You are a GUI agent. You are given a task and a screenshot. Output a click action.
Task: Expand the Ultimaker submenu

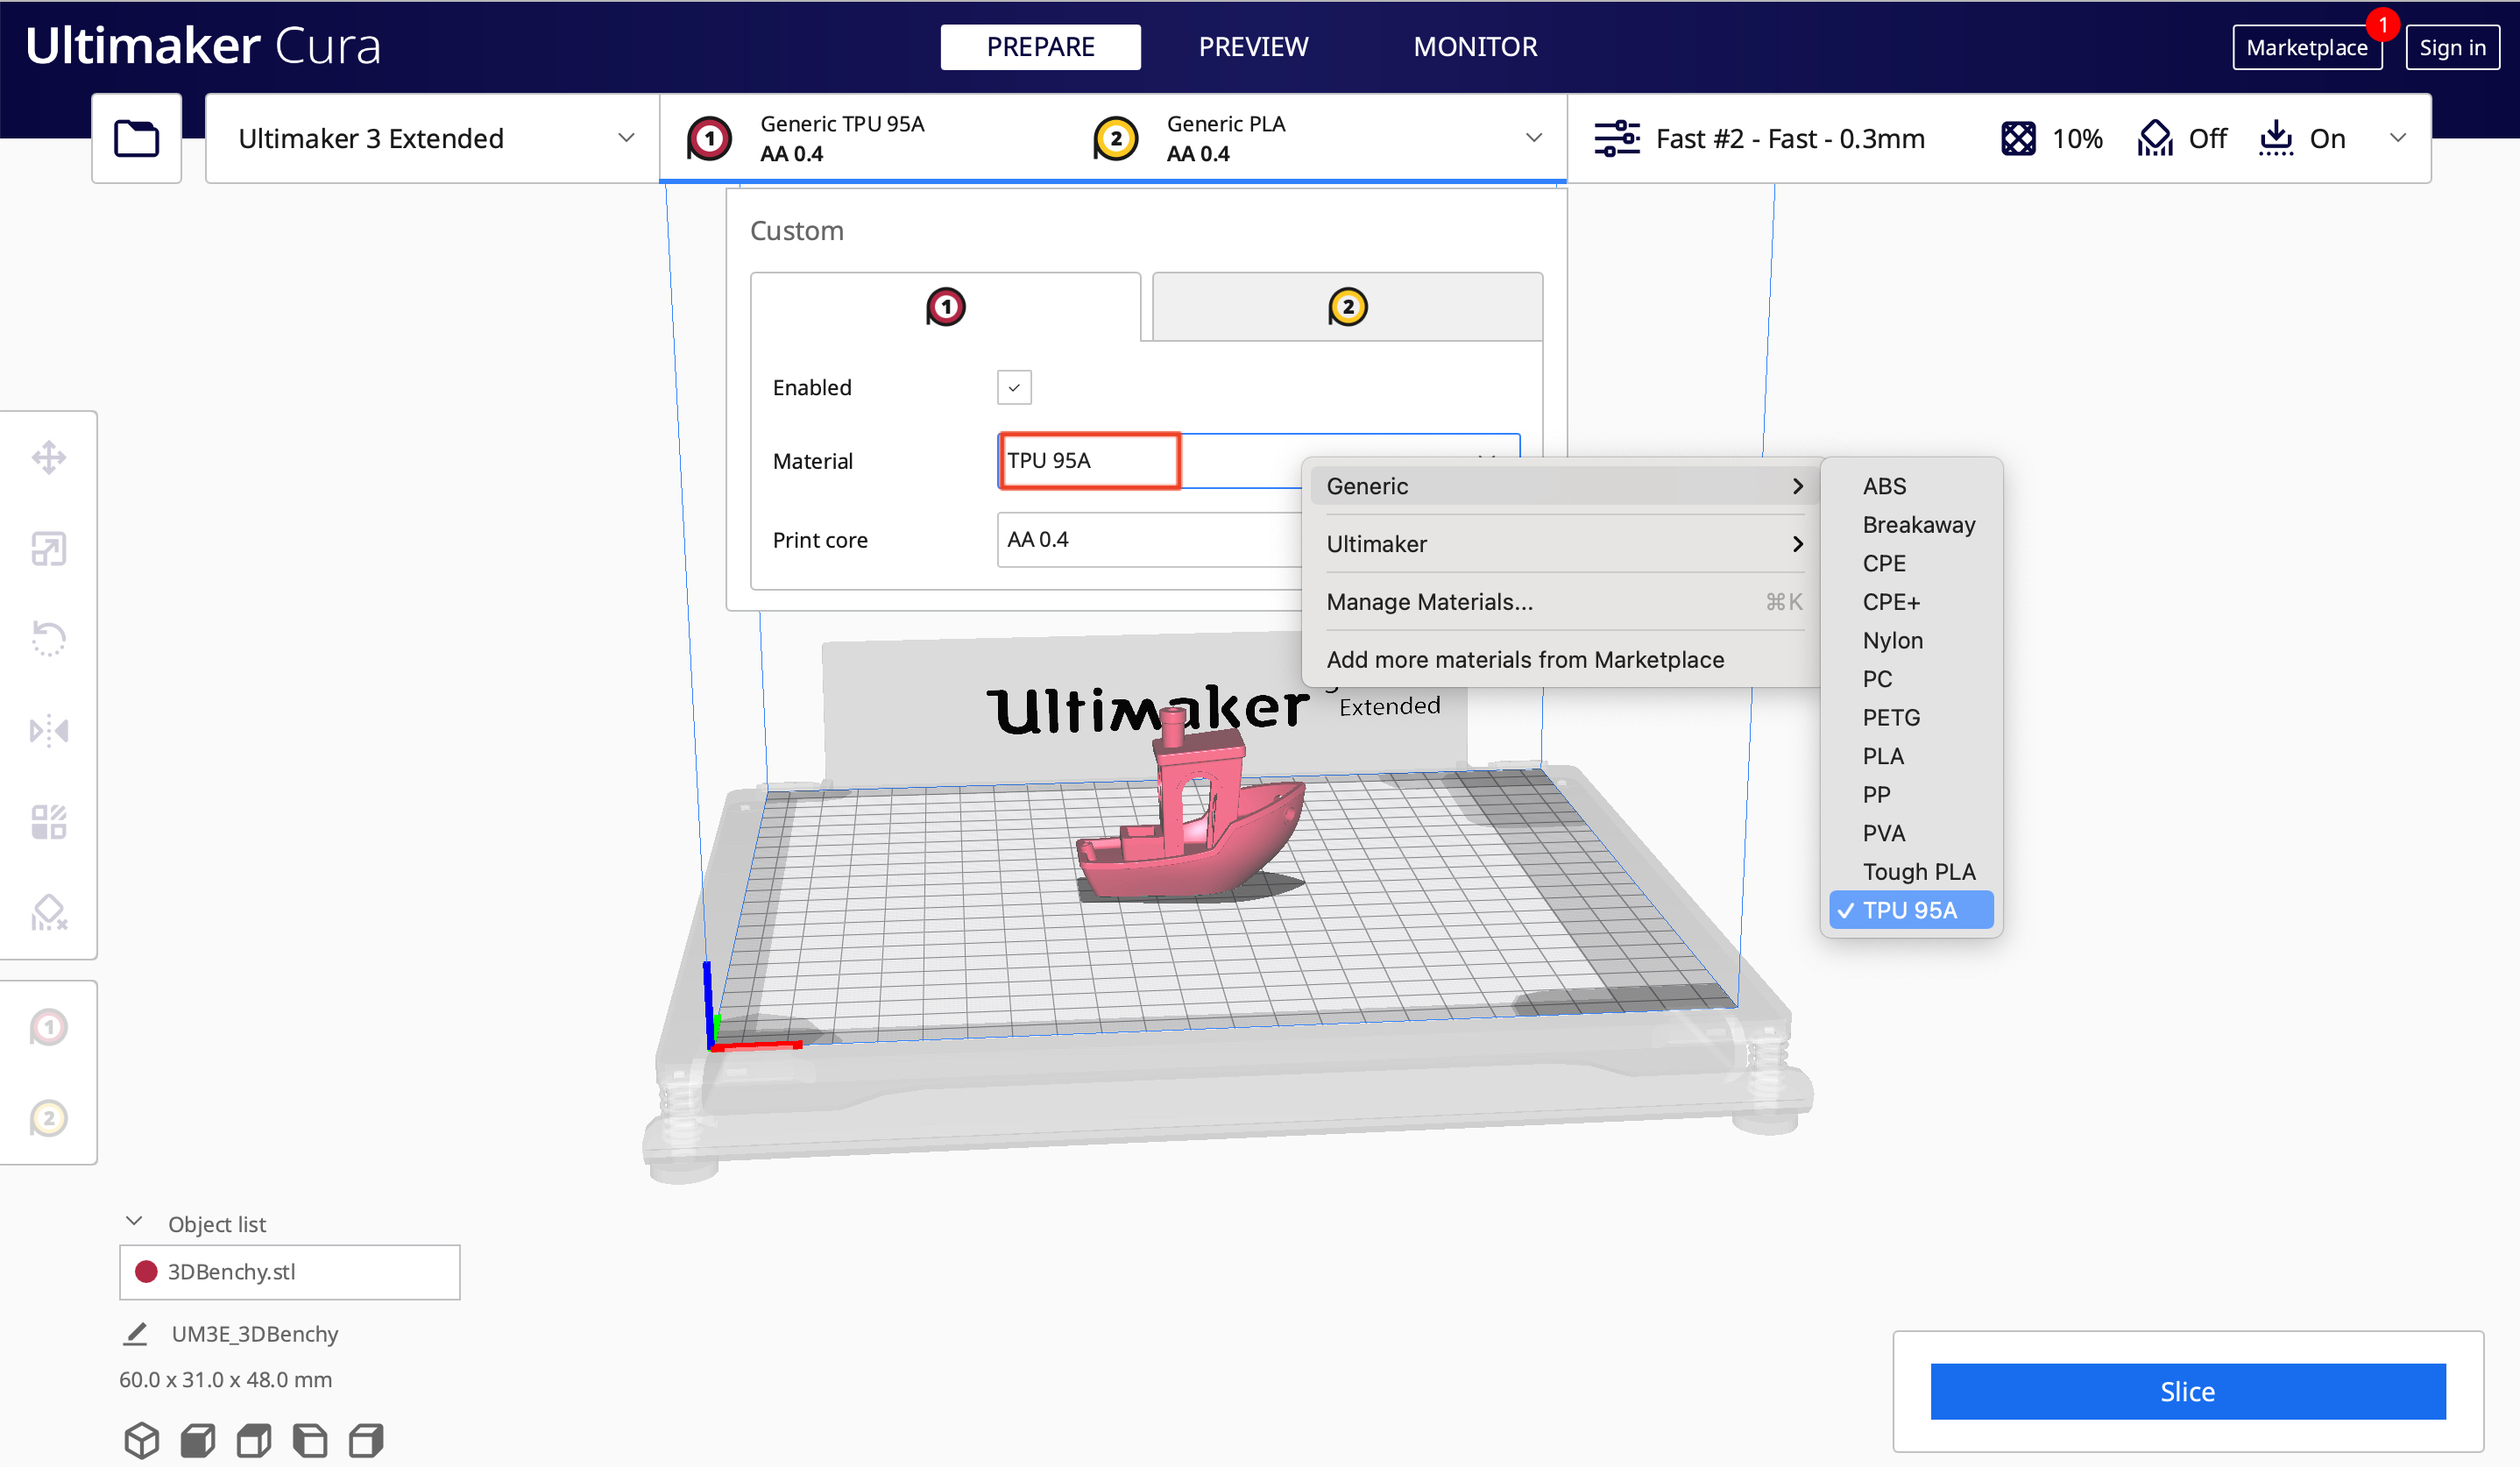pos(1564,544)
